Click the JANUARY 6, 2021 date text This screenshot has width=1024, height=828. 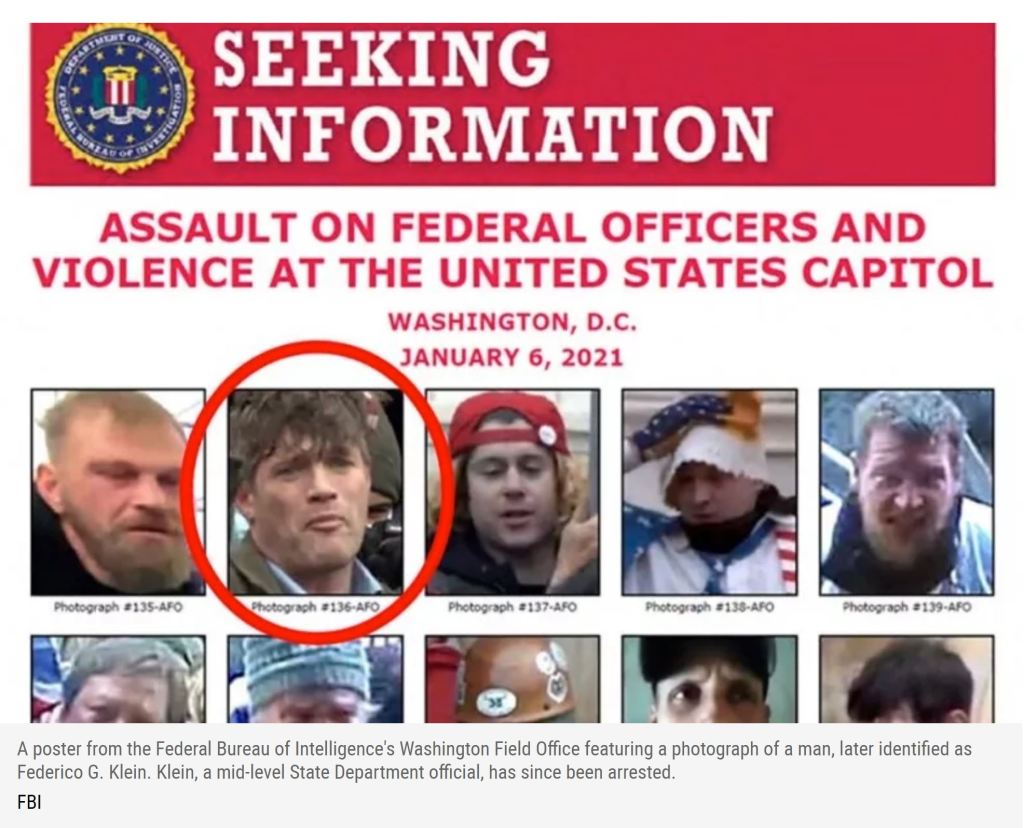pos(511,358)
